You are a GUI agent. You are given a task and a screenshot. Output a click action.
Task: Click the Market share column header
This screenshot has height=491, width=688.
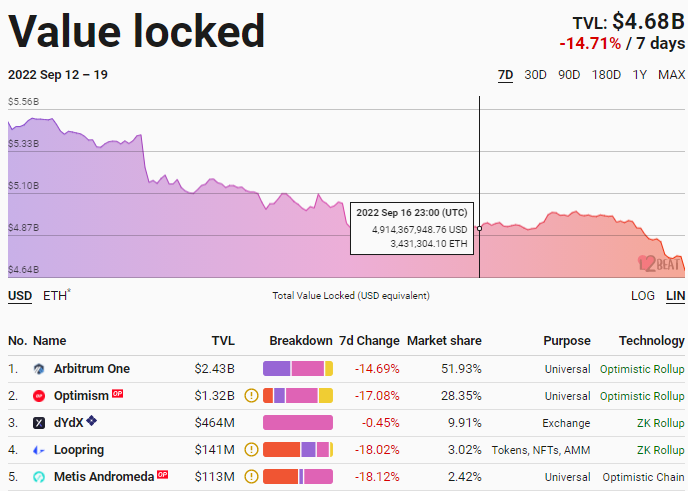[444, 341]
